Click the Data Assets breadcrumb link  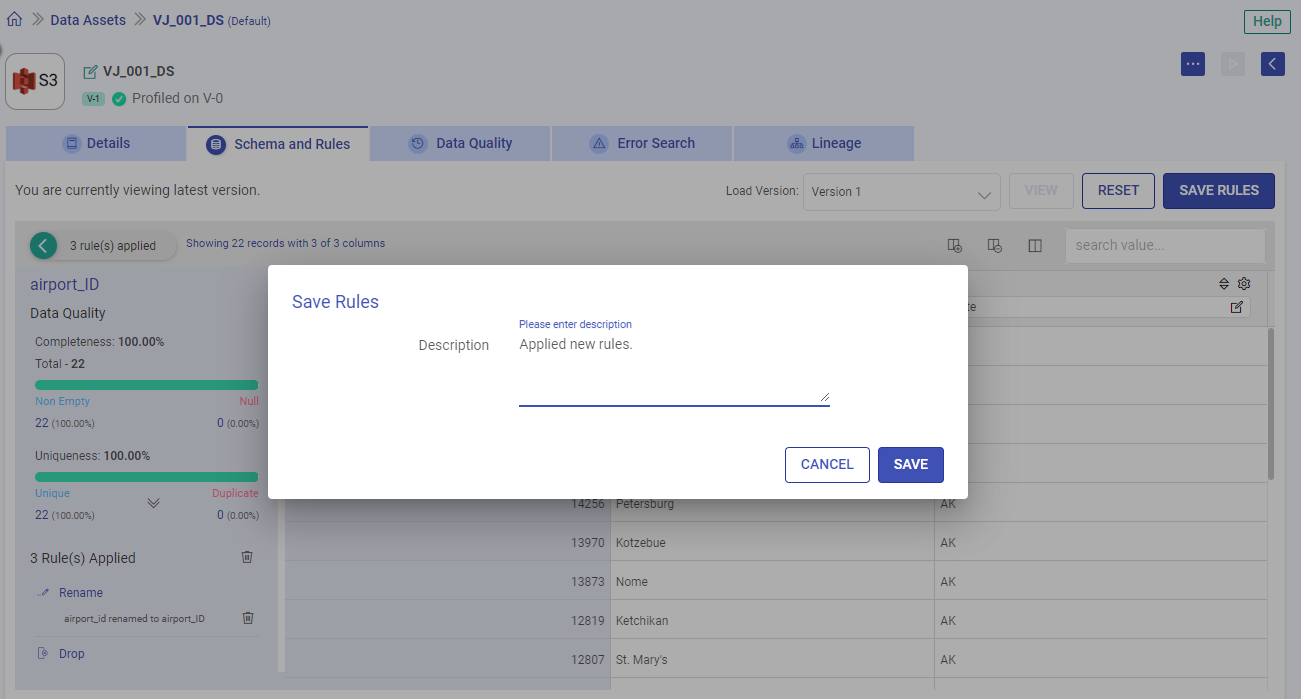coord(88,20)
